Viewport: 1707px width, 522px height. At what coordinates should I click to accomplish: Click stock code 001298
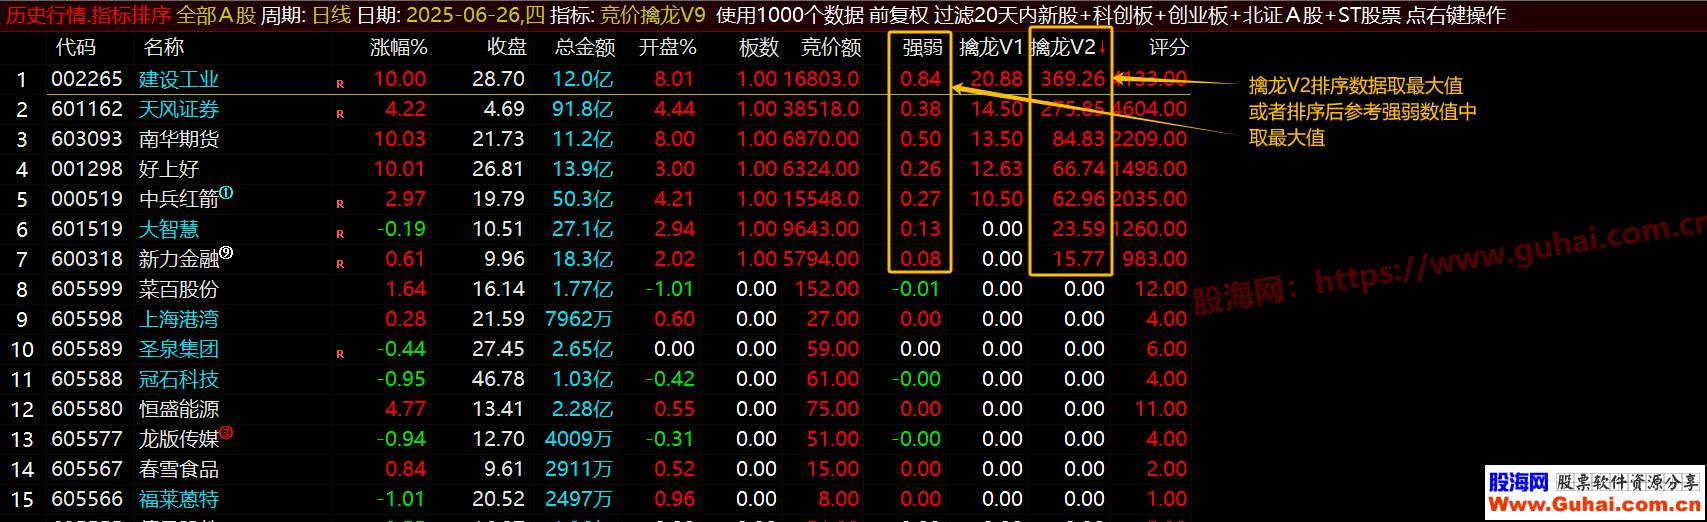tap(87, 169)
